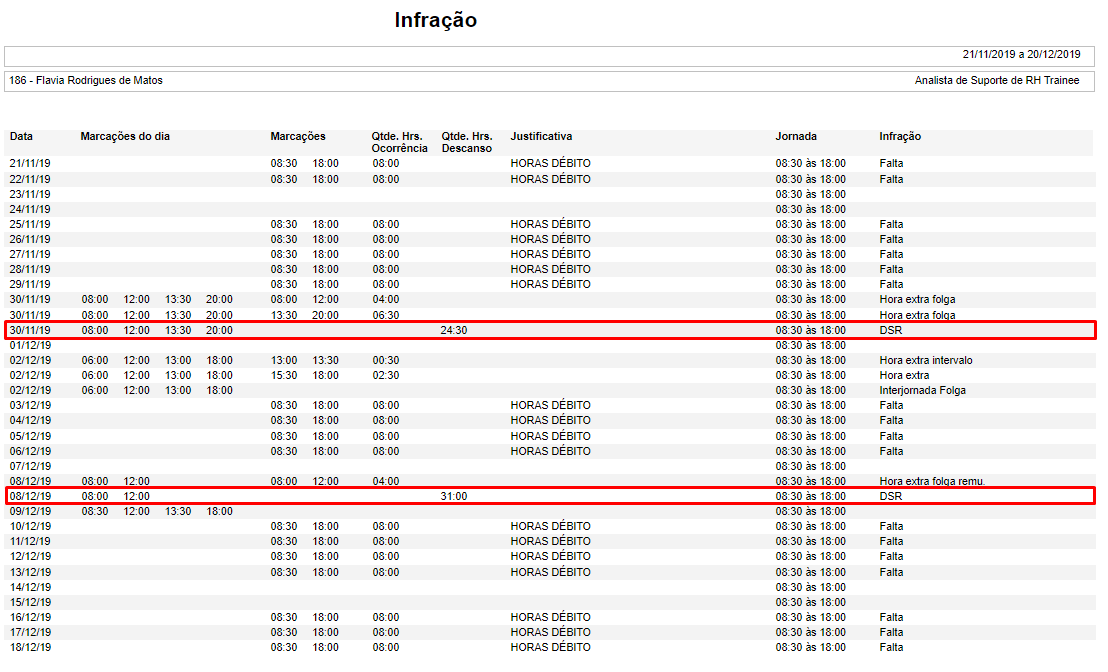Click the 00:30 occurrence hours value
The image size is (1108, 672).
tap(386, 360)
